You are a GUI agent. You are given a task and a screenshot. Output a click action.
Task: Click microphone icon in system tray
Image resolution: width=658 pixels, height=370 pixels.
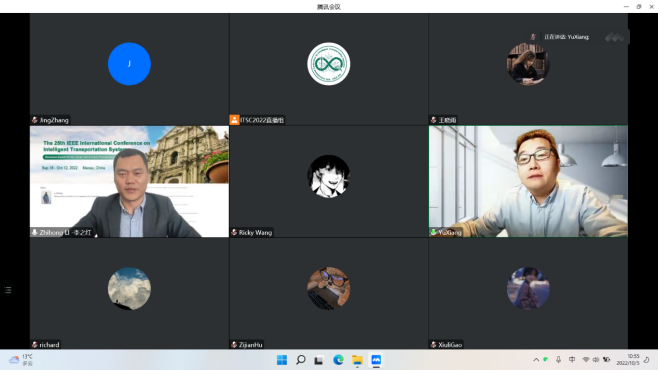tap(559, 360)
